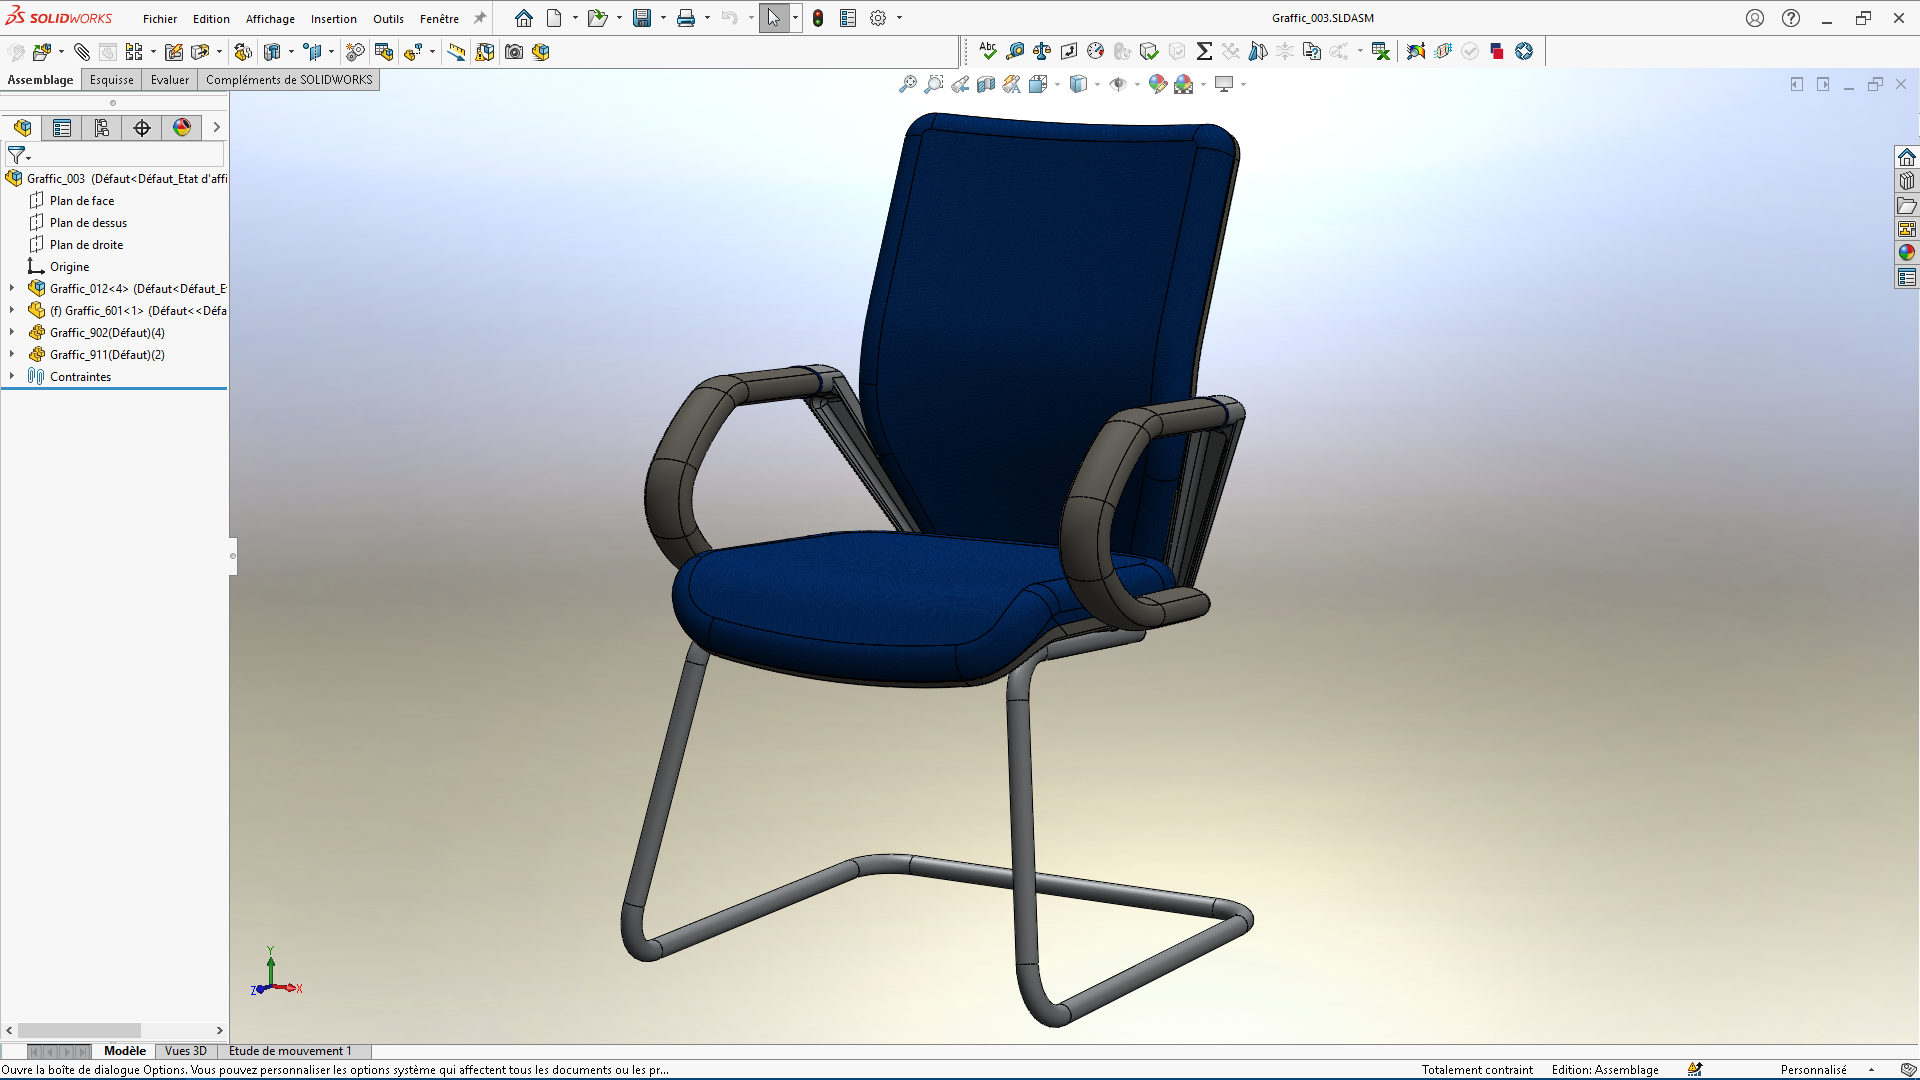
Task: Show more manager tabs chevron
Action: tap(216, 127)
